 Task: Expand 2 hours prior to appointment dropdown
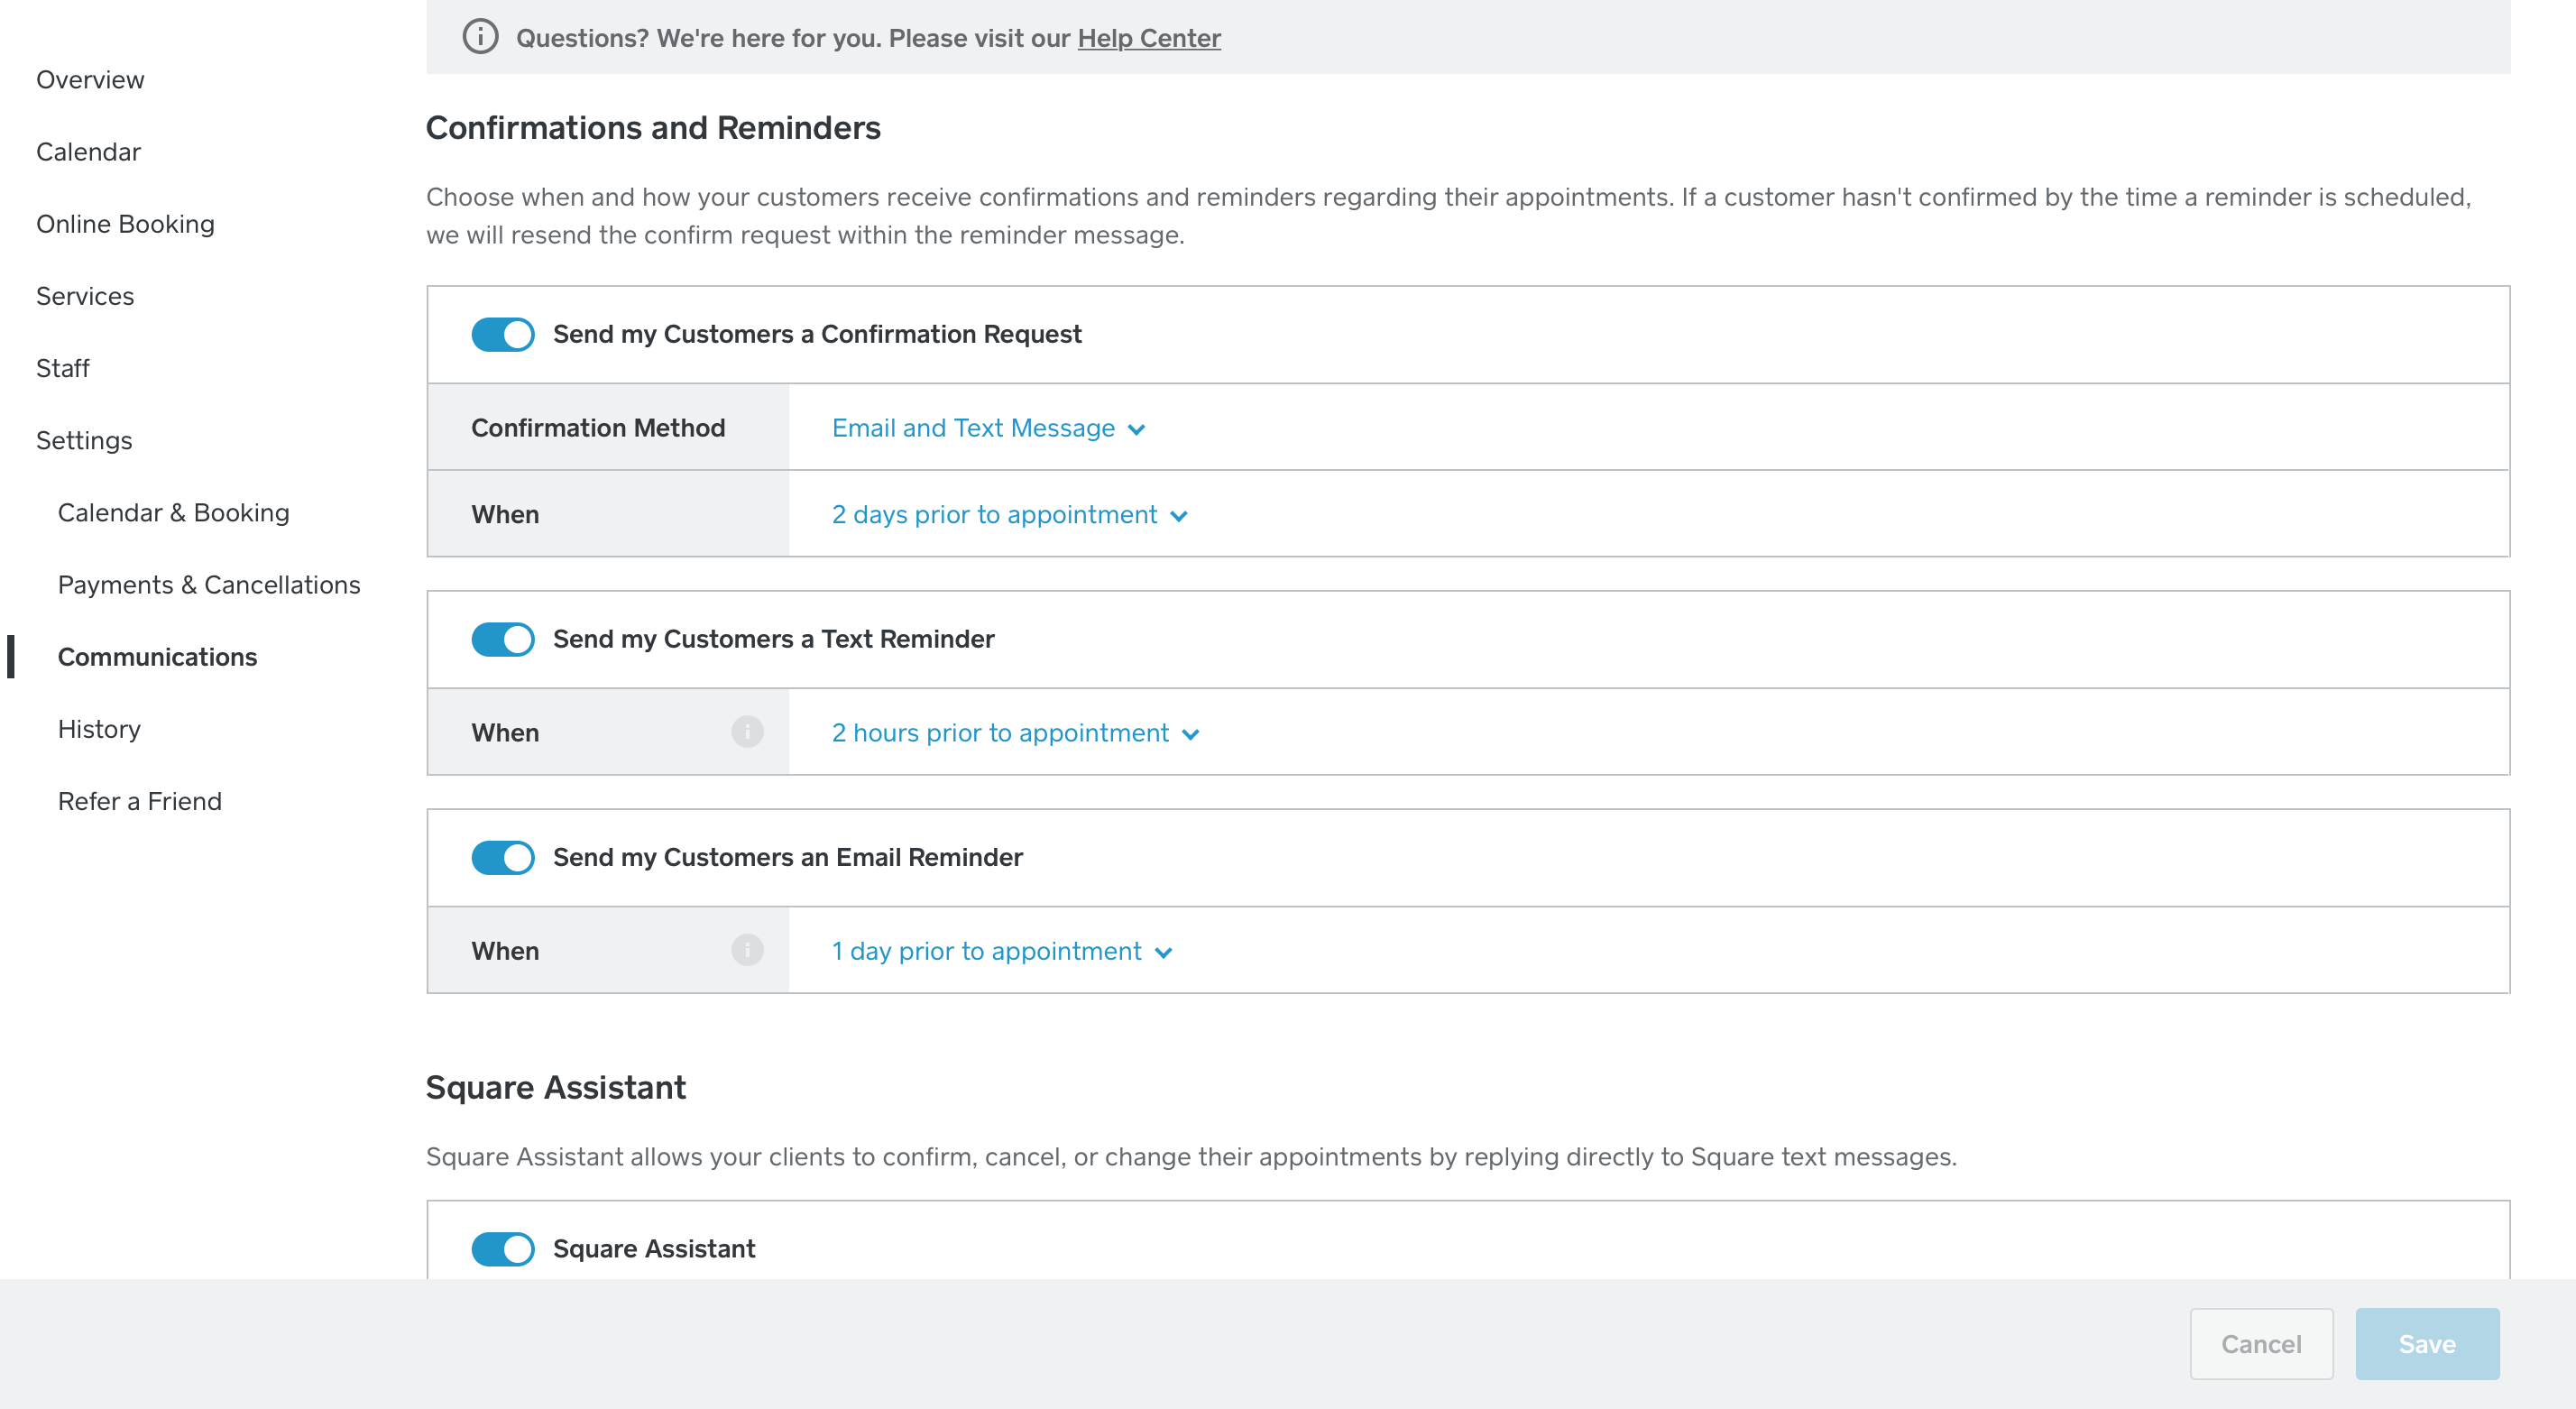tap(1015, 733)
